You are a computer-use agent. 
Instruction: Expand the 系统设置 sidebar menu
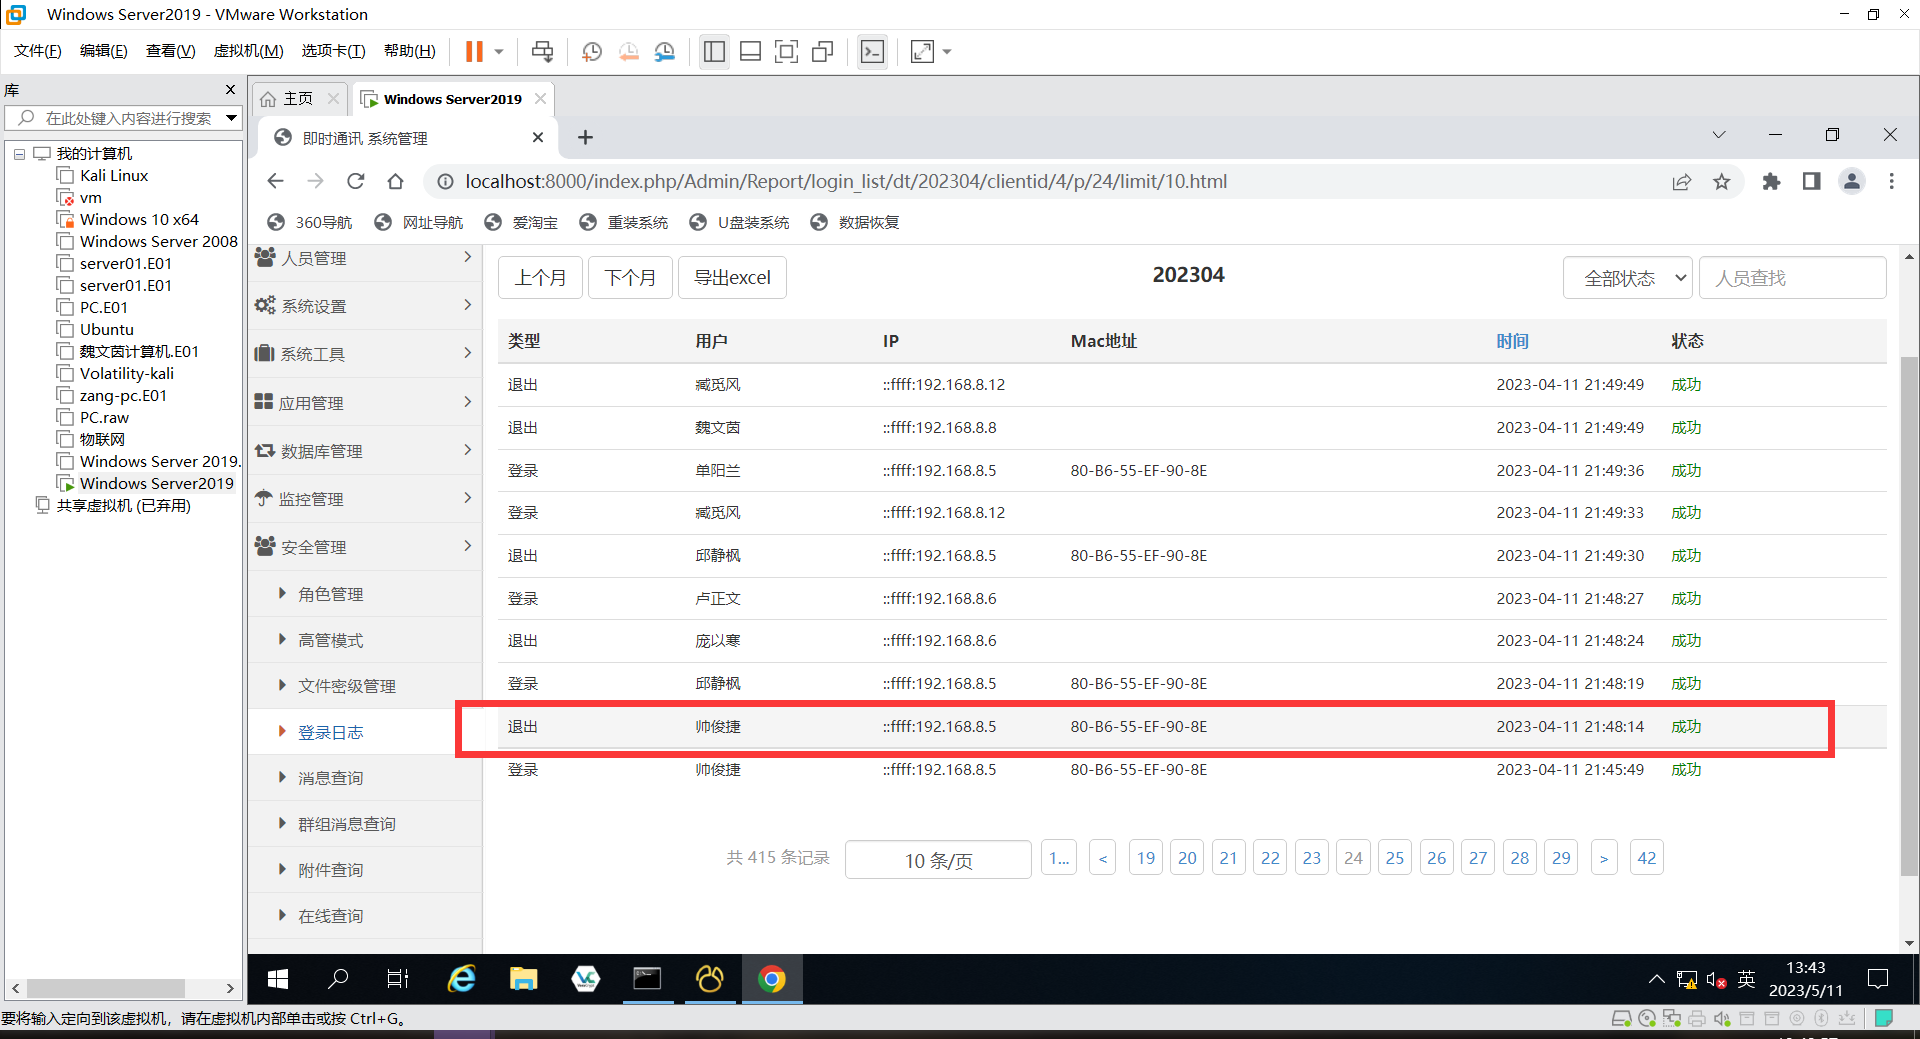click(x=365, y=306)
